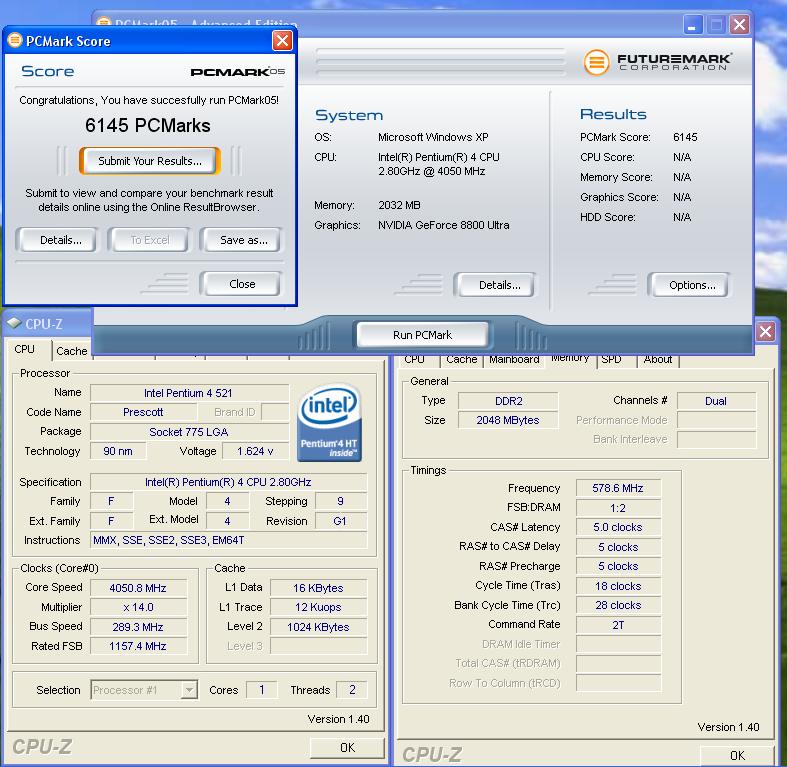The image size is (787, 767).
Task: Click OK in the right CPU-Z memory window
Action: [x=737, y=755]
